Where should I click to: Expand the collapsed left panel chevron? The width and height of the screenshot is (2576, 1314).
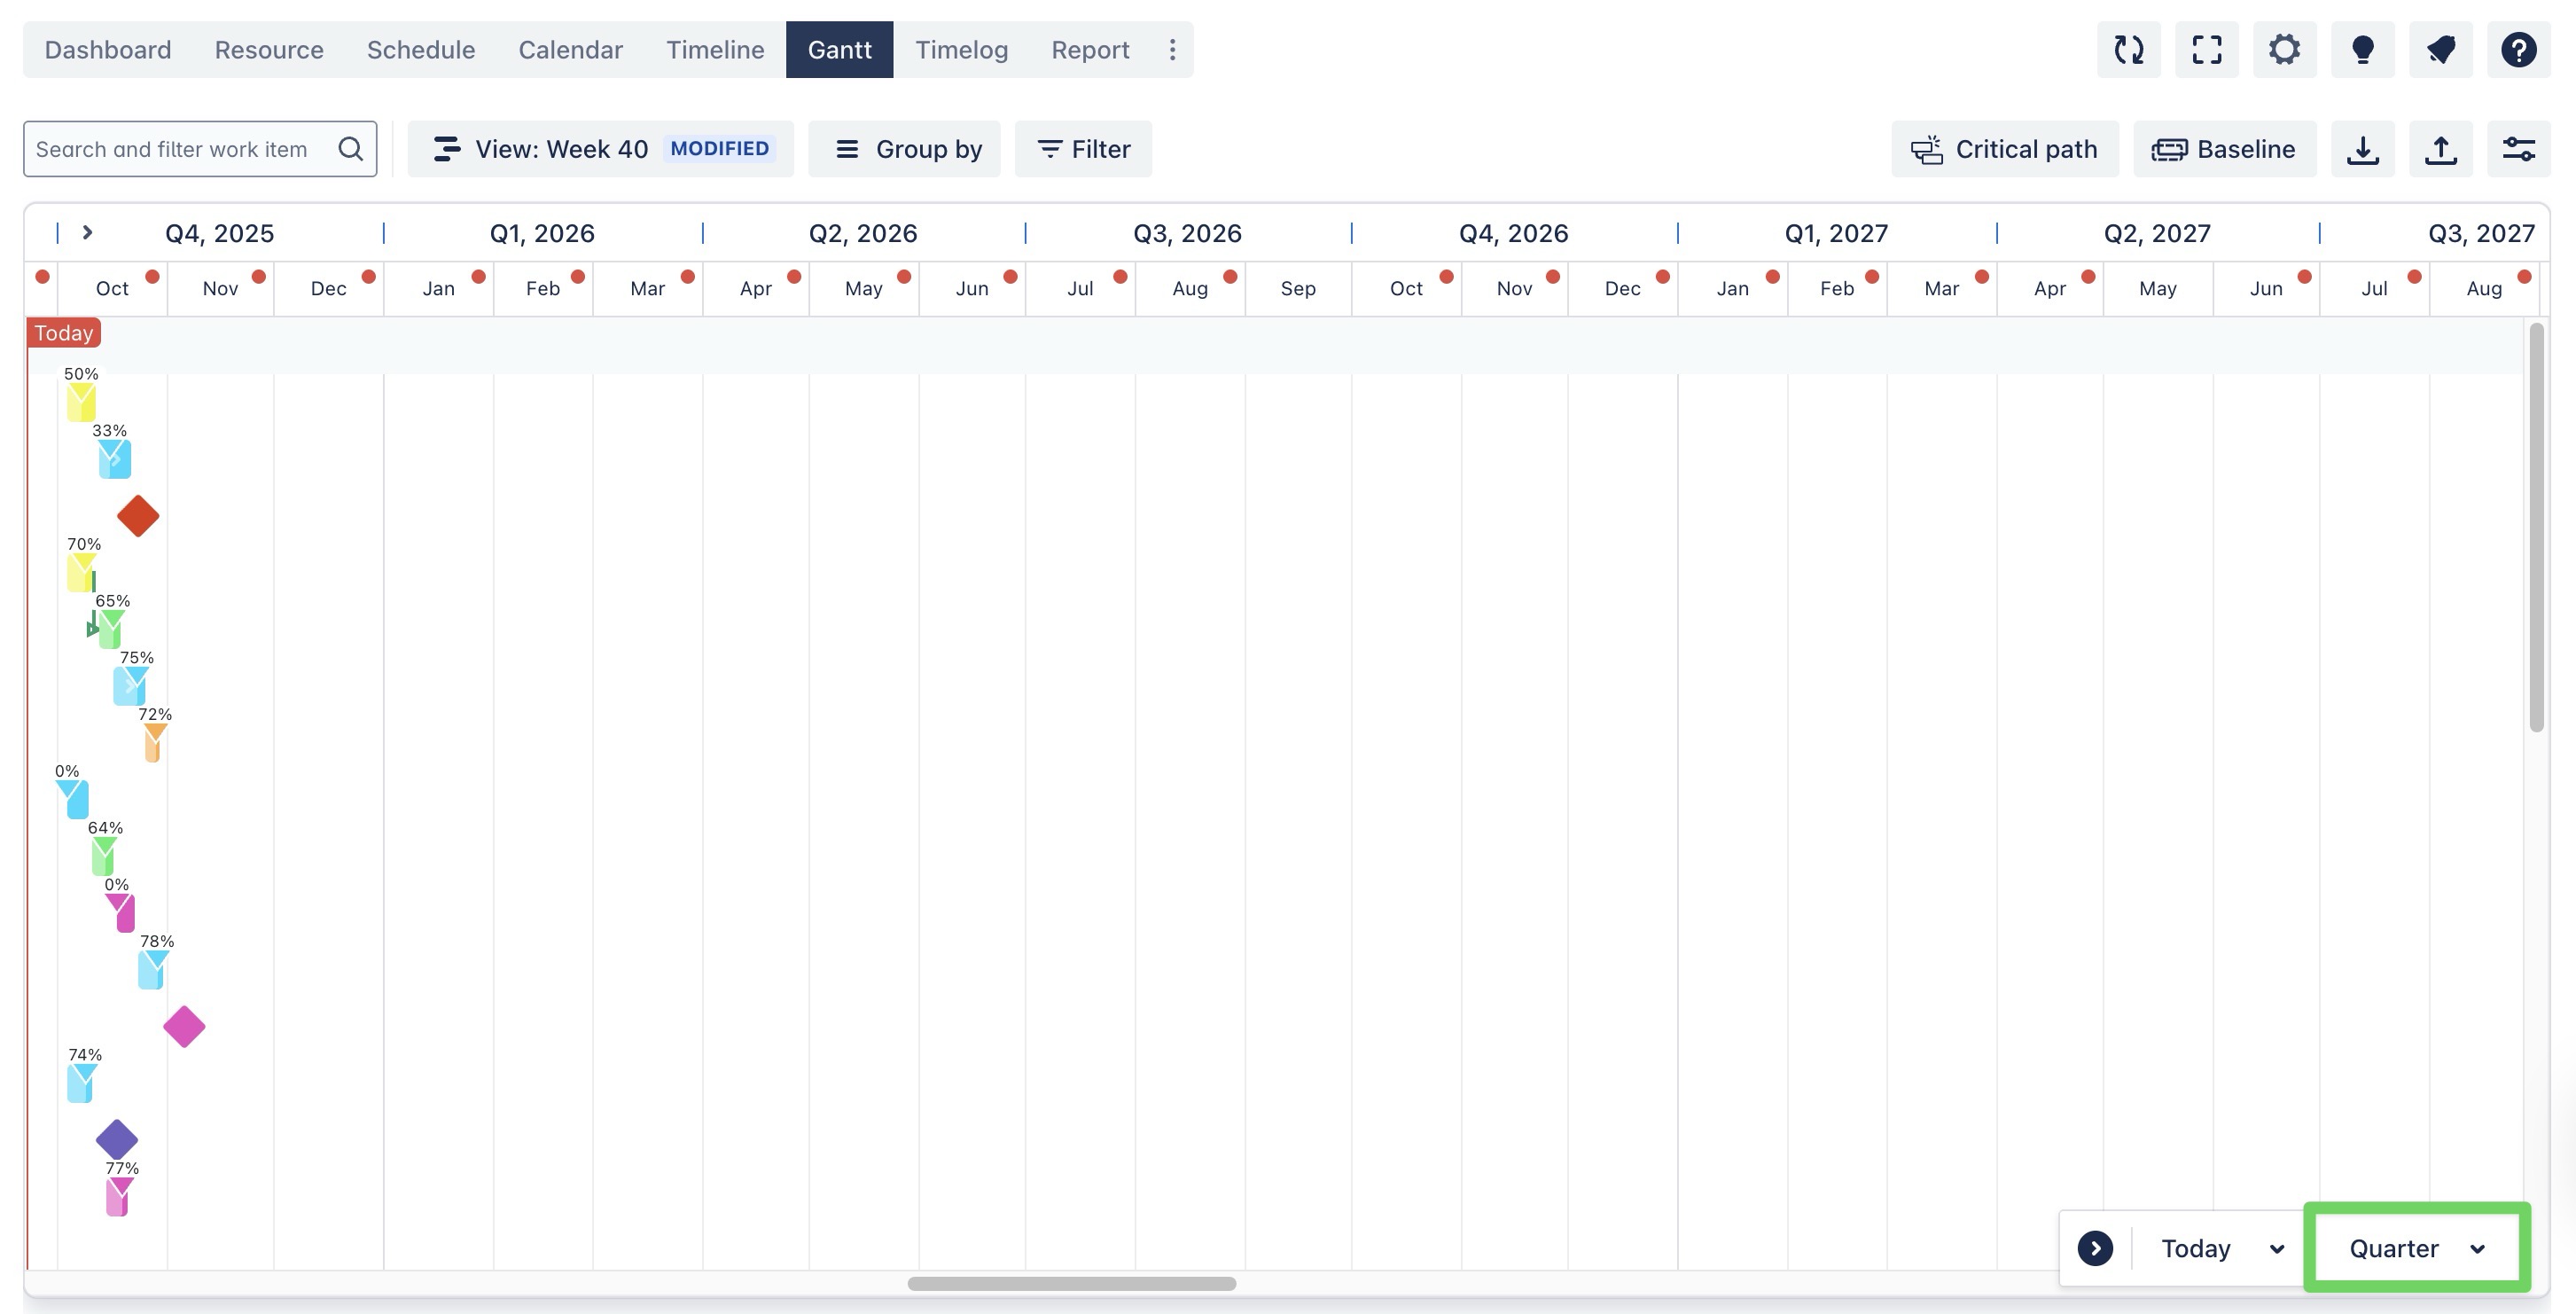coord(88,232)
